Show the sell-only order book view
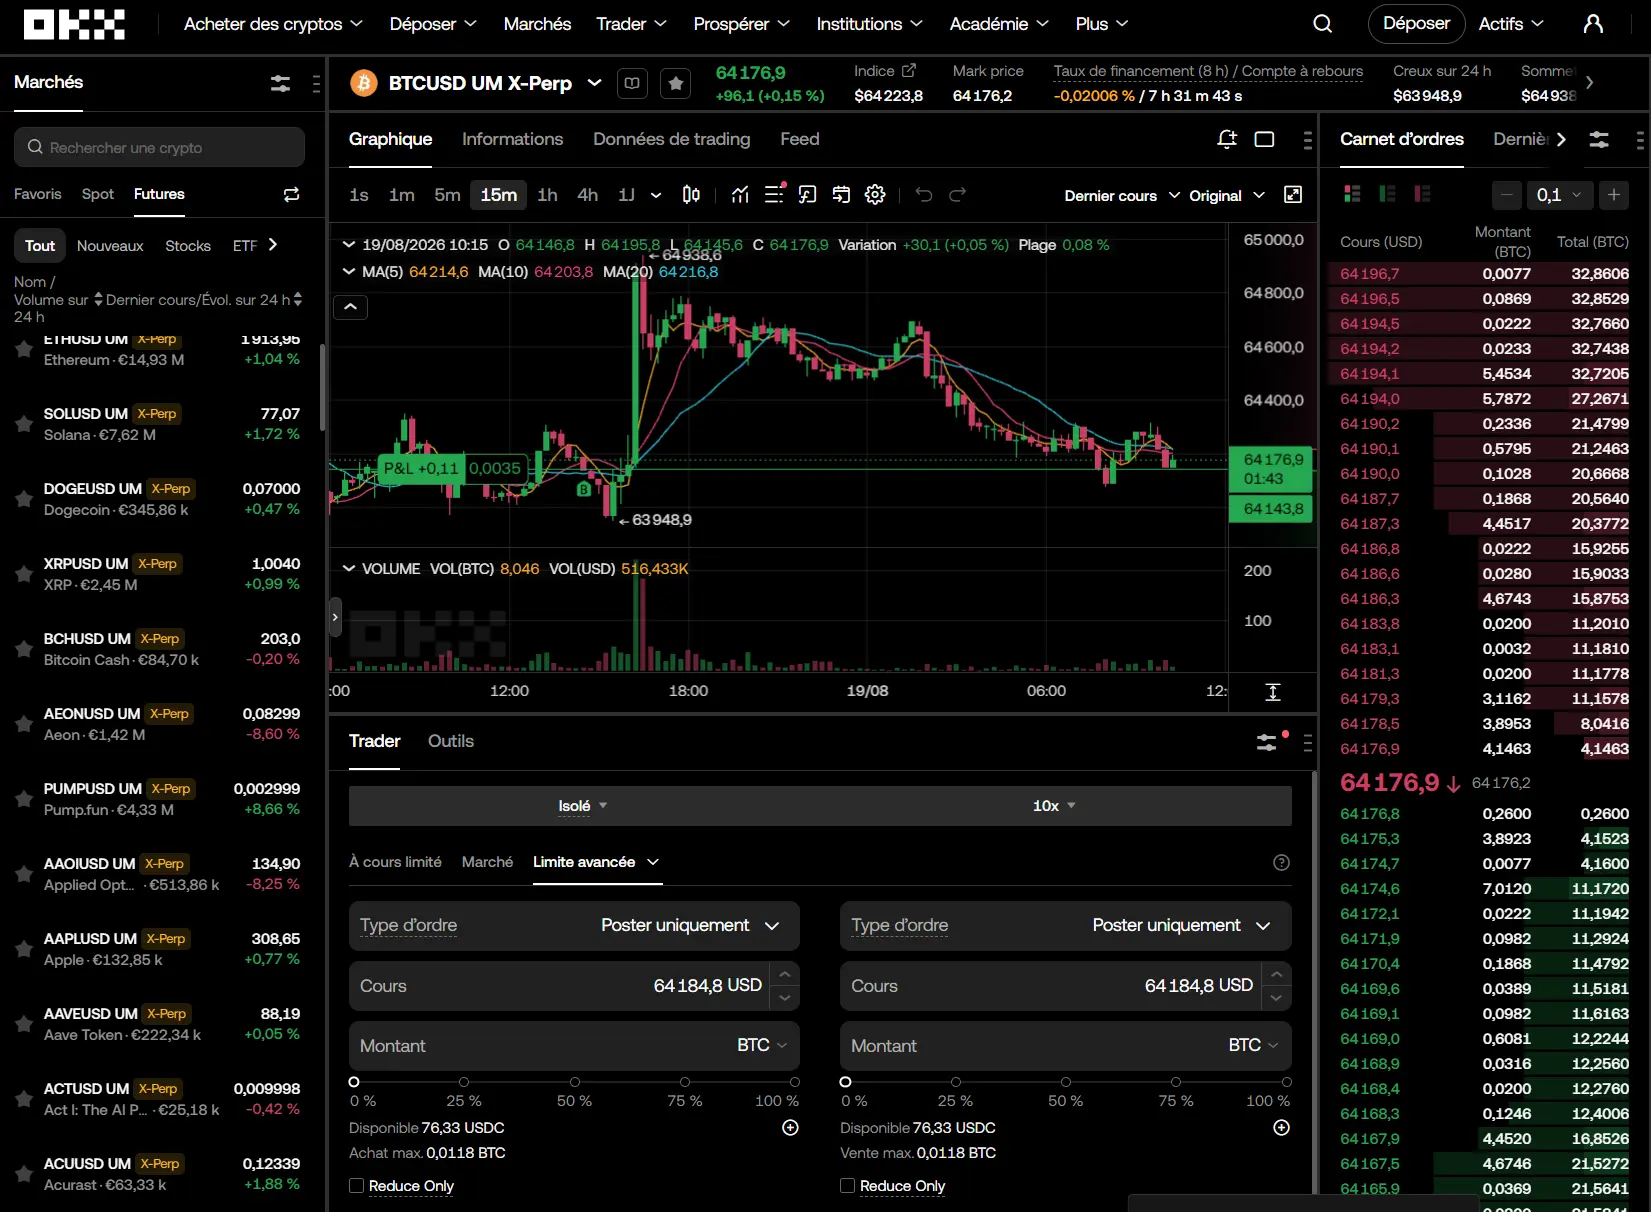1651x1212 pixels. coord(1422,194)
